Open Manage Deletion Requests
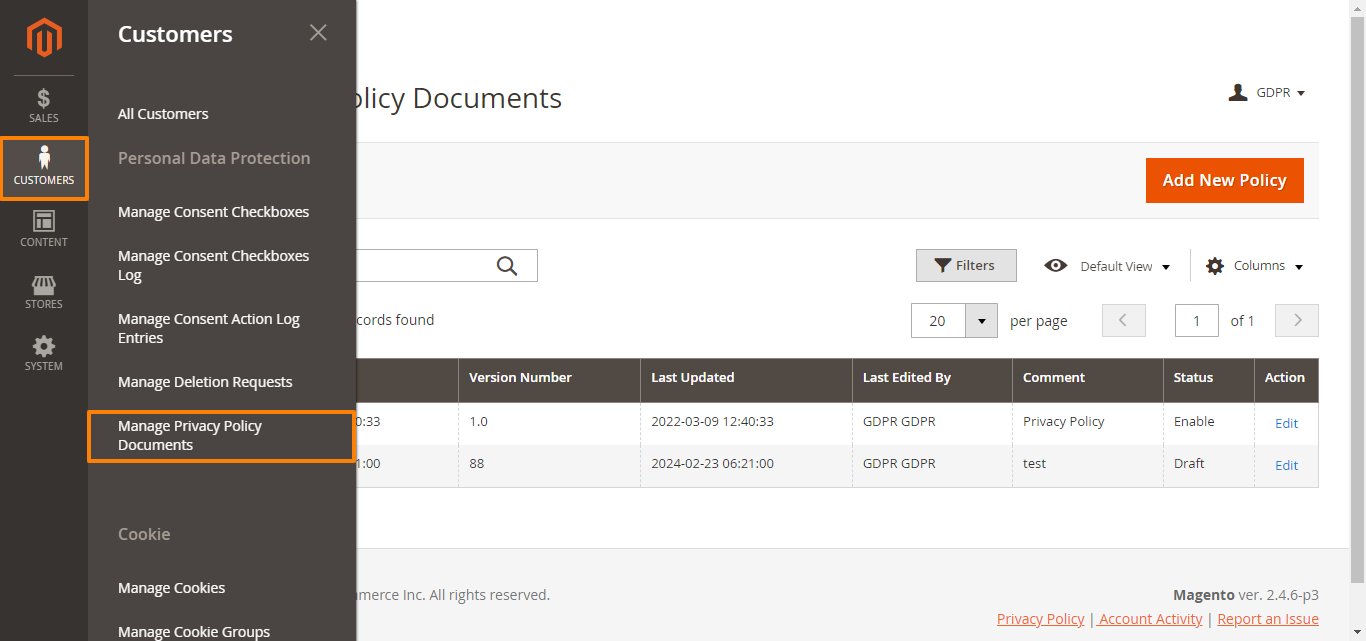1366x641 pixels. coord(205,382)
